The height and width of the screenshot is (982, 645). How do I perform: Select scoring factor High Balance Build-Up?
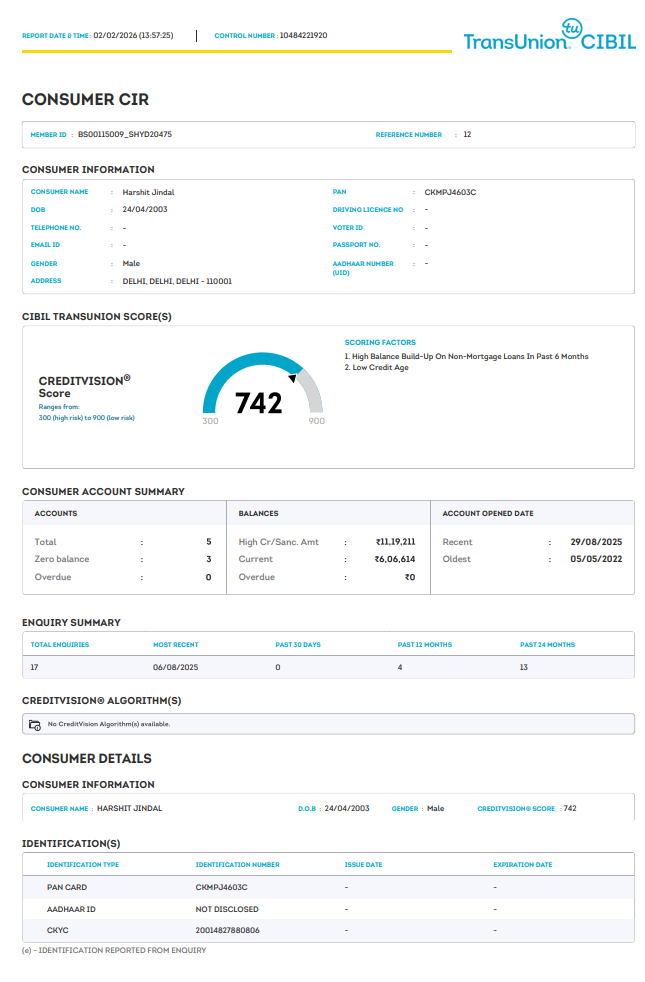[467, 356]
